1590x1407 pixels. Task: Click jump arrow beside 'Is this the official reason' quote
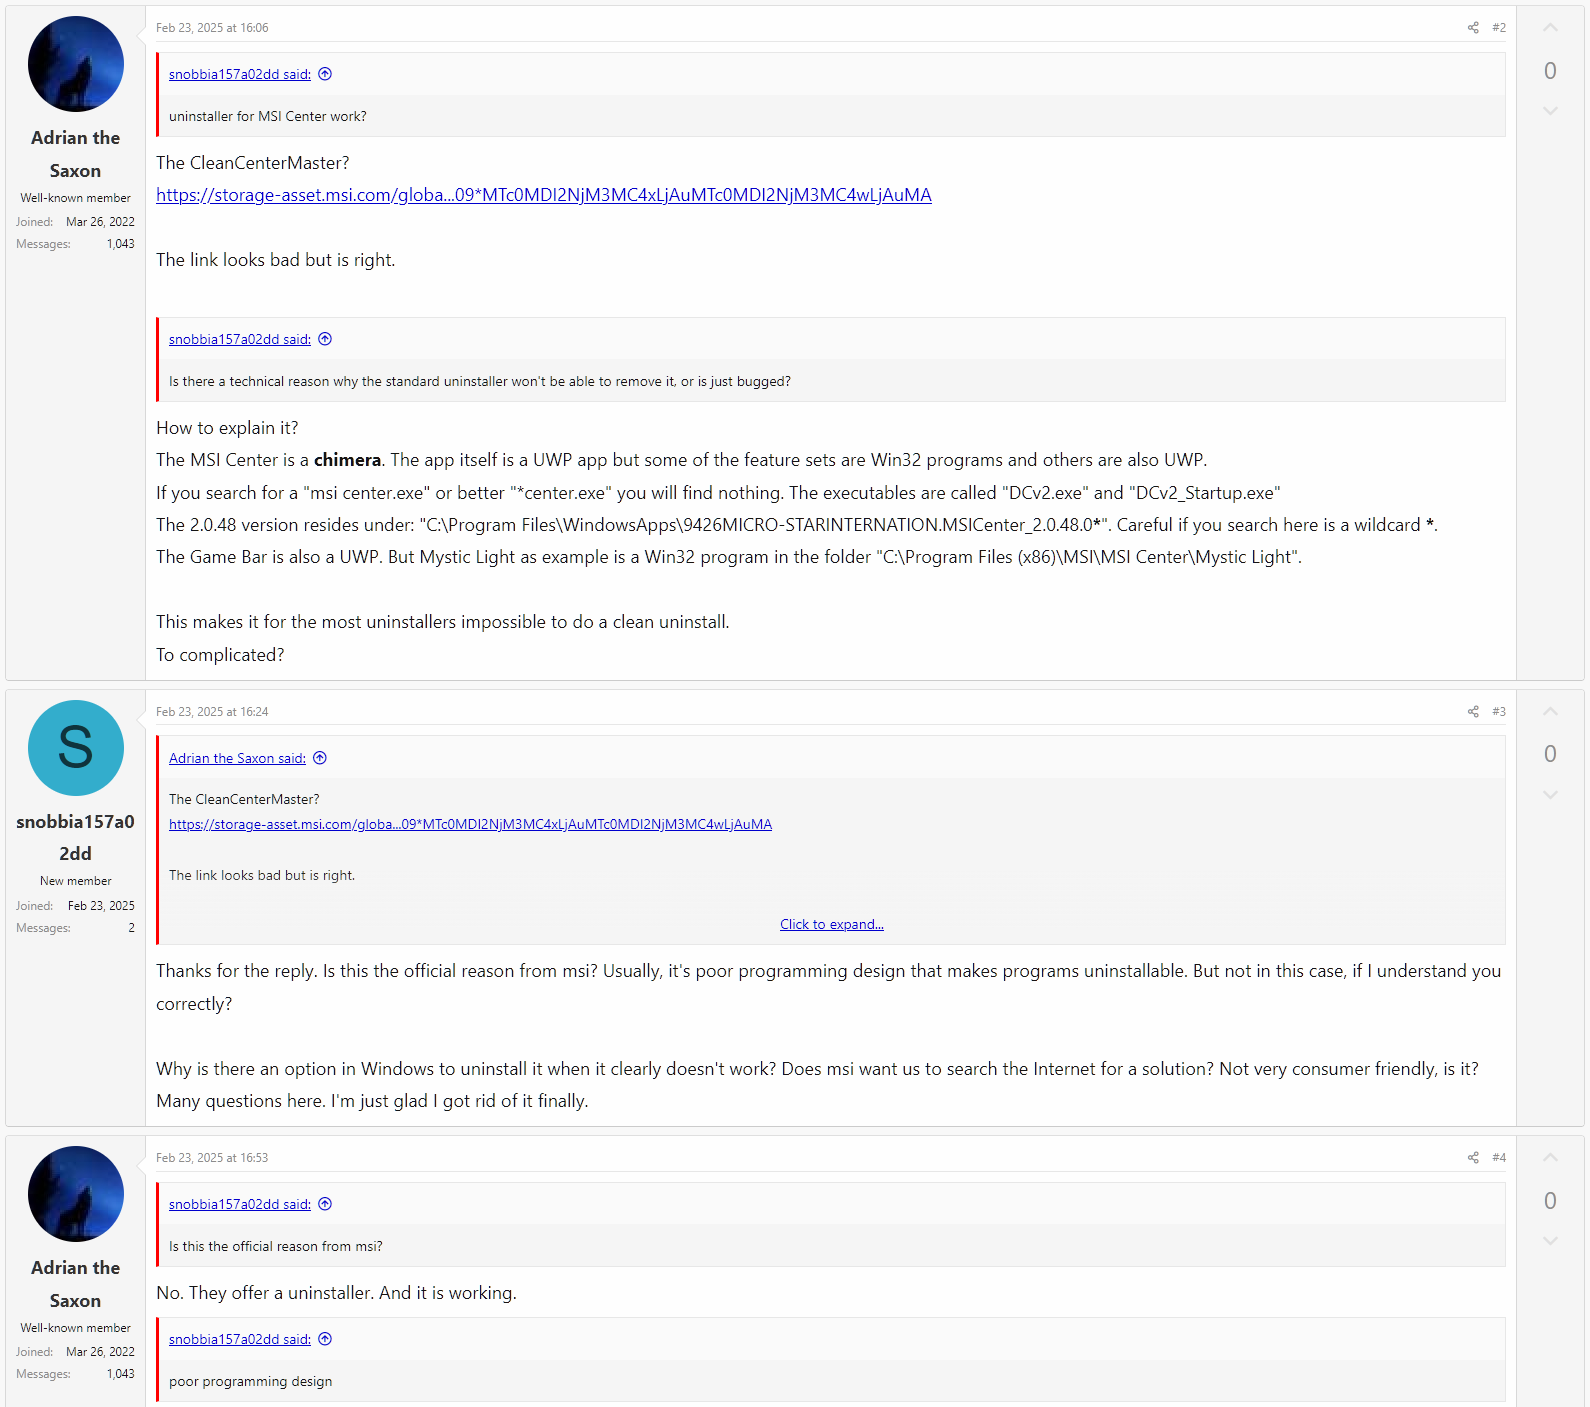tap(325, 1204)
